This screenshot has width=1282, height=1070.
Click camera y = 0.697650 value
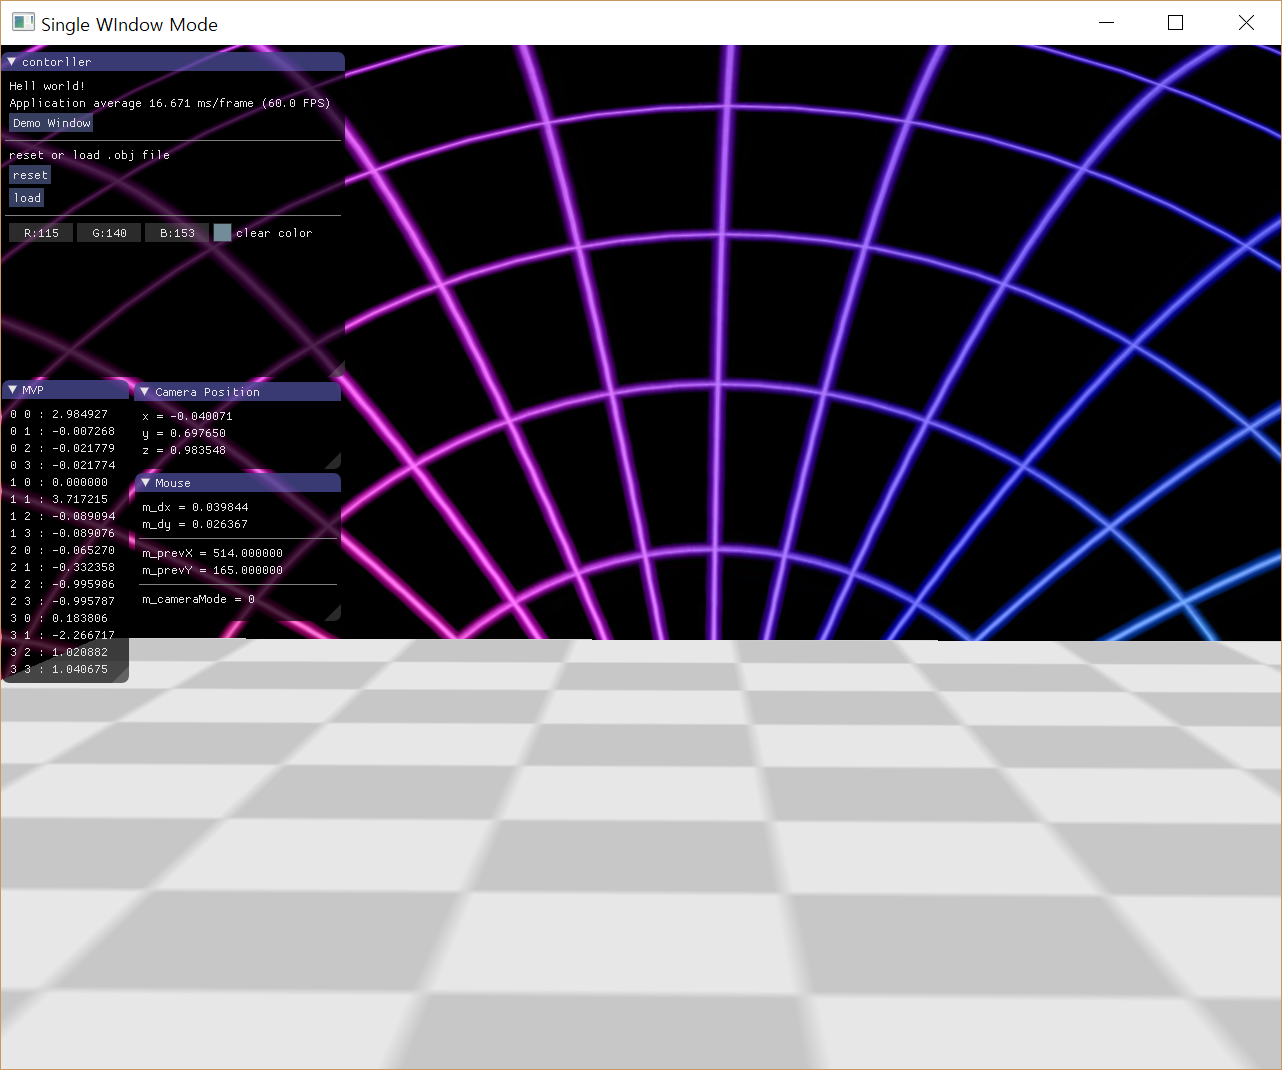[184, 433]
